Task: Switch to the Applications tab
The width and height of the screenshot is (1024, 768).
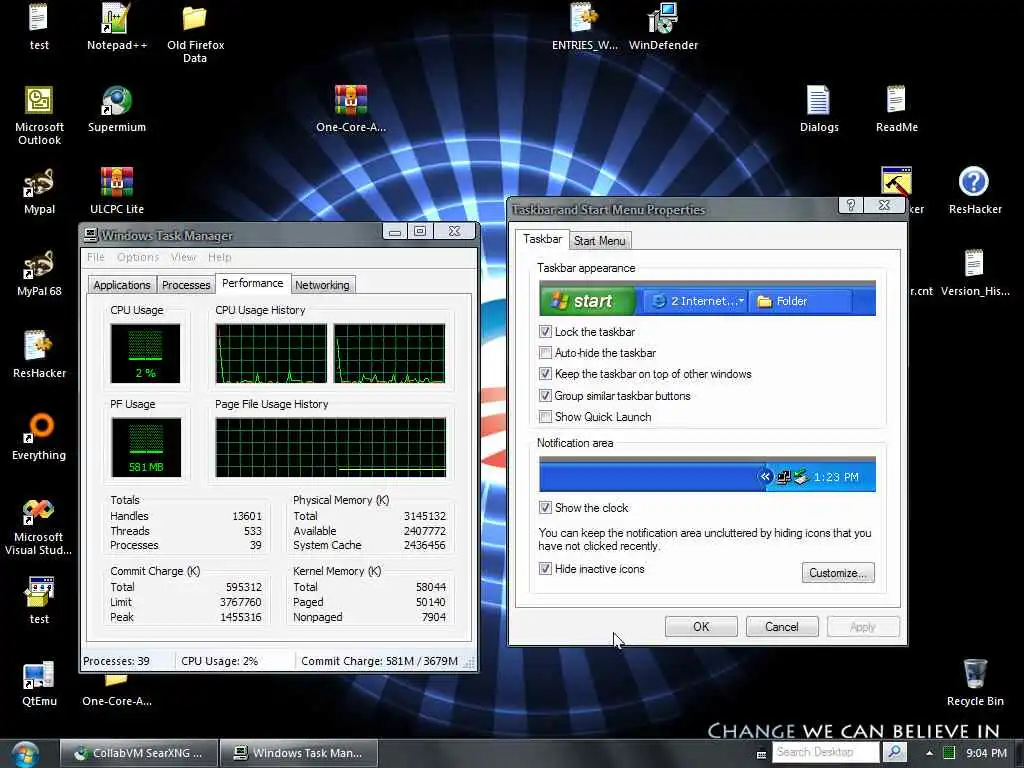Action: (x=121, y=285)
